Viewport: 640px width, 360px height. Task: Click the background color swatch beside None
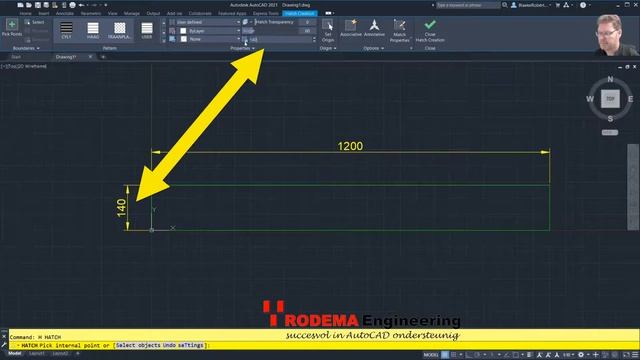[x=183, y=39]
